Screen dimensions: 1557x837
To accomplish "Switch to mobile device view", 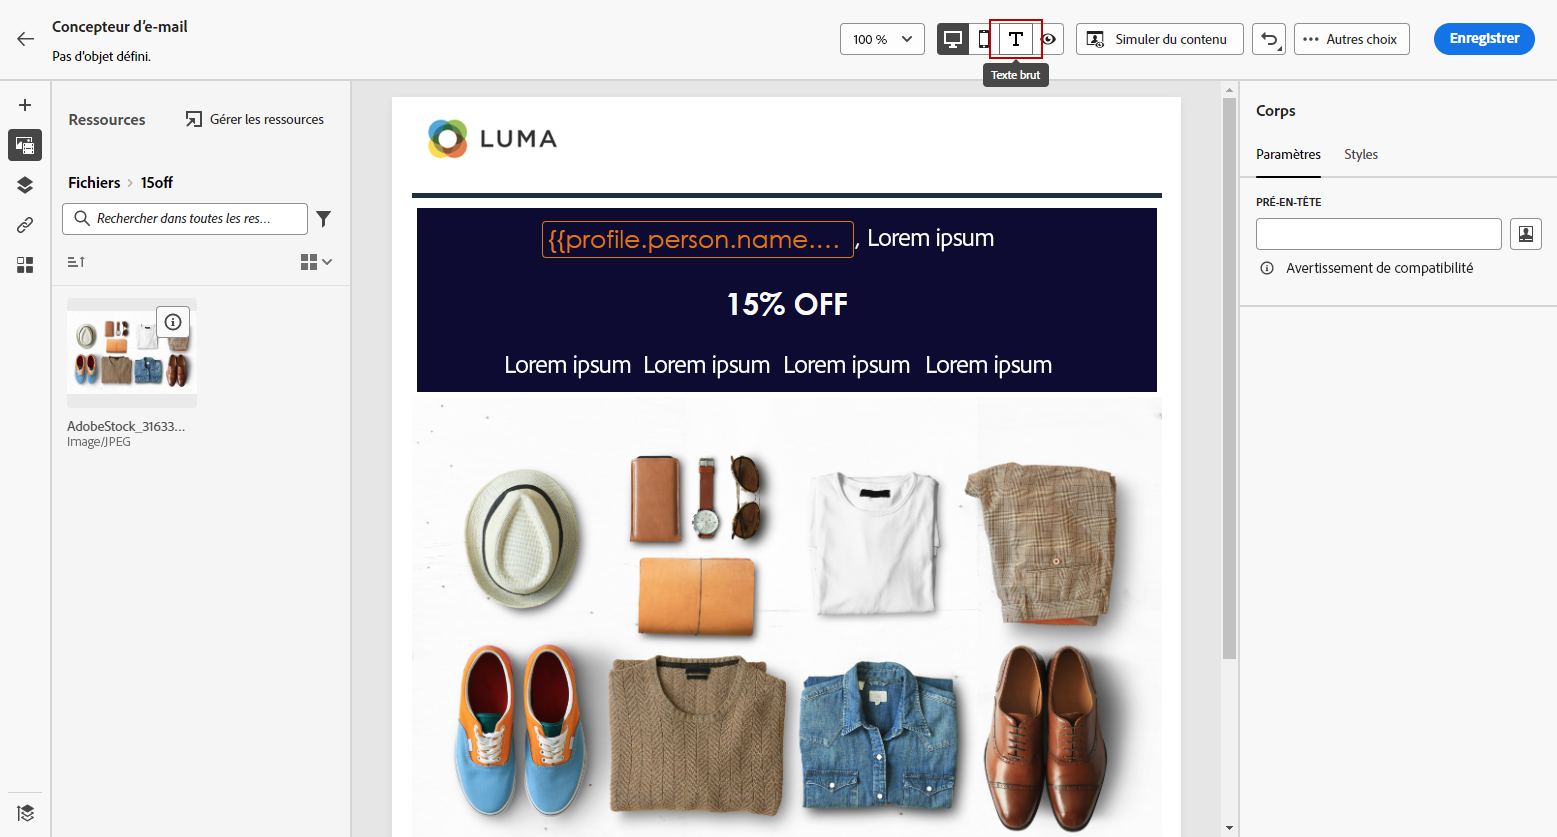I will click(984, 39).
